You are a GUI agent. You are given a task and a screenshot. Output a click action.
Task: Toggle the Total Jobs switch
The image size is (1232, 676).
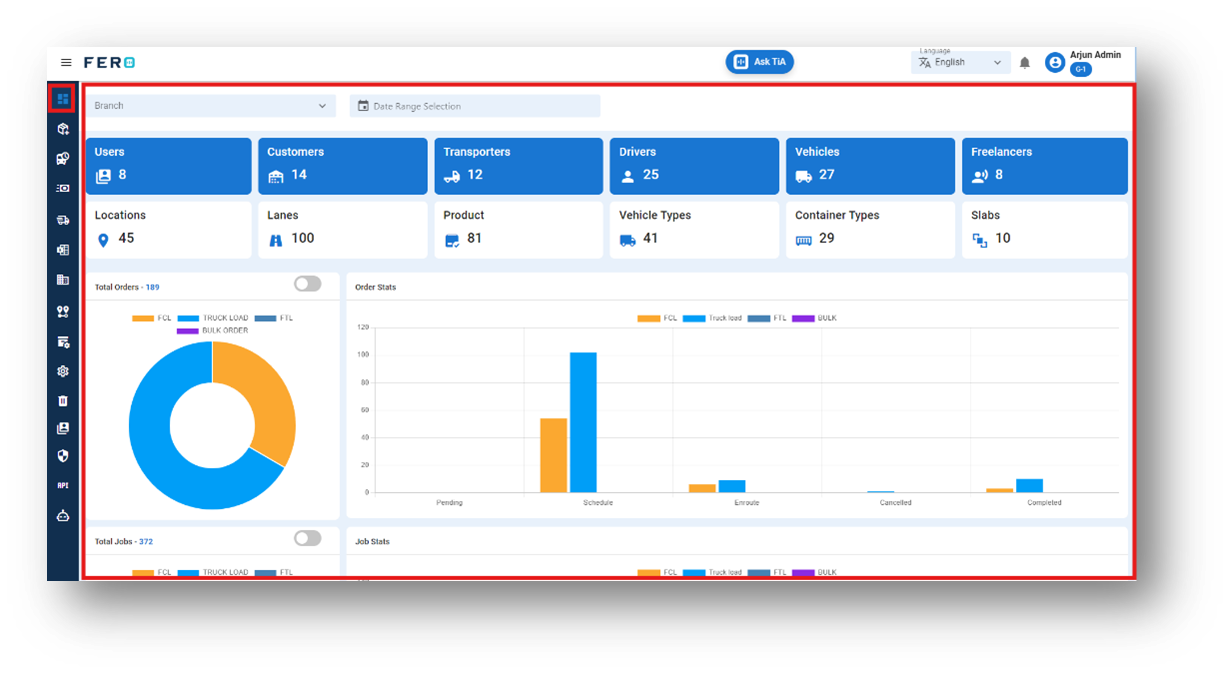point(307,538)
